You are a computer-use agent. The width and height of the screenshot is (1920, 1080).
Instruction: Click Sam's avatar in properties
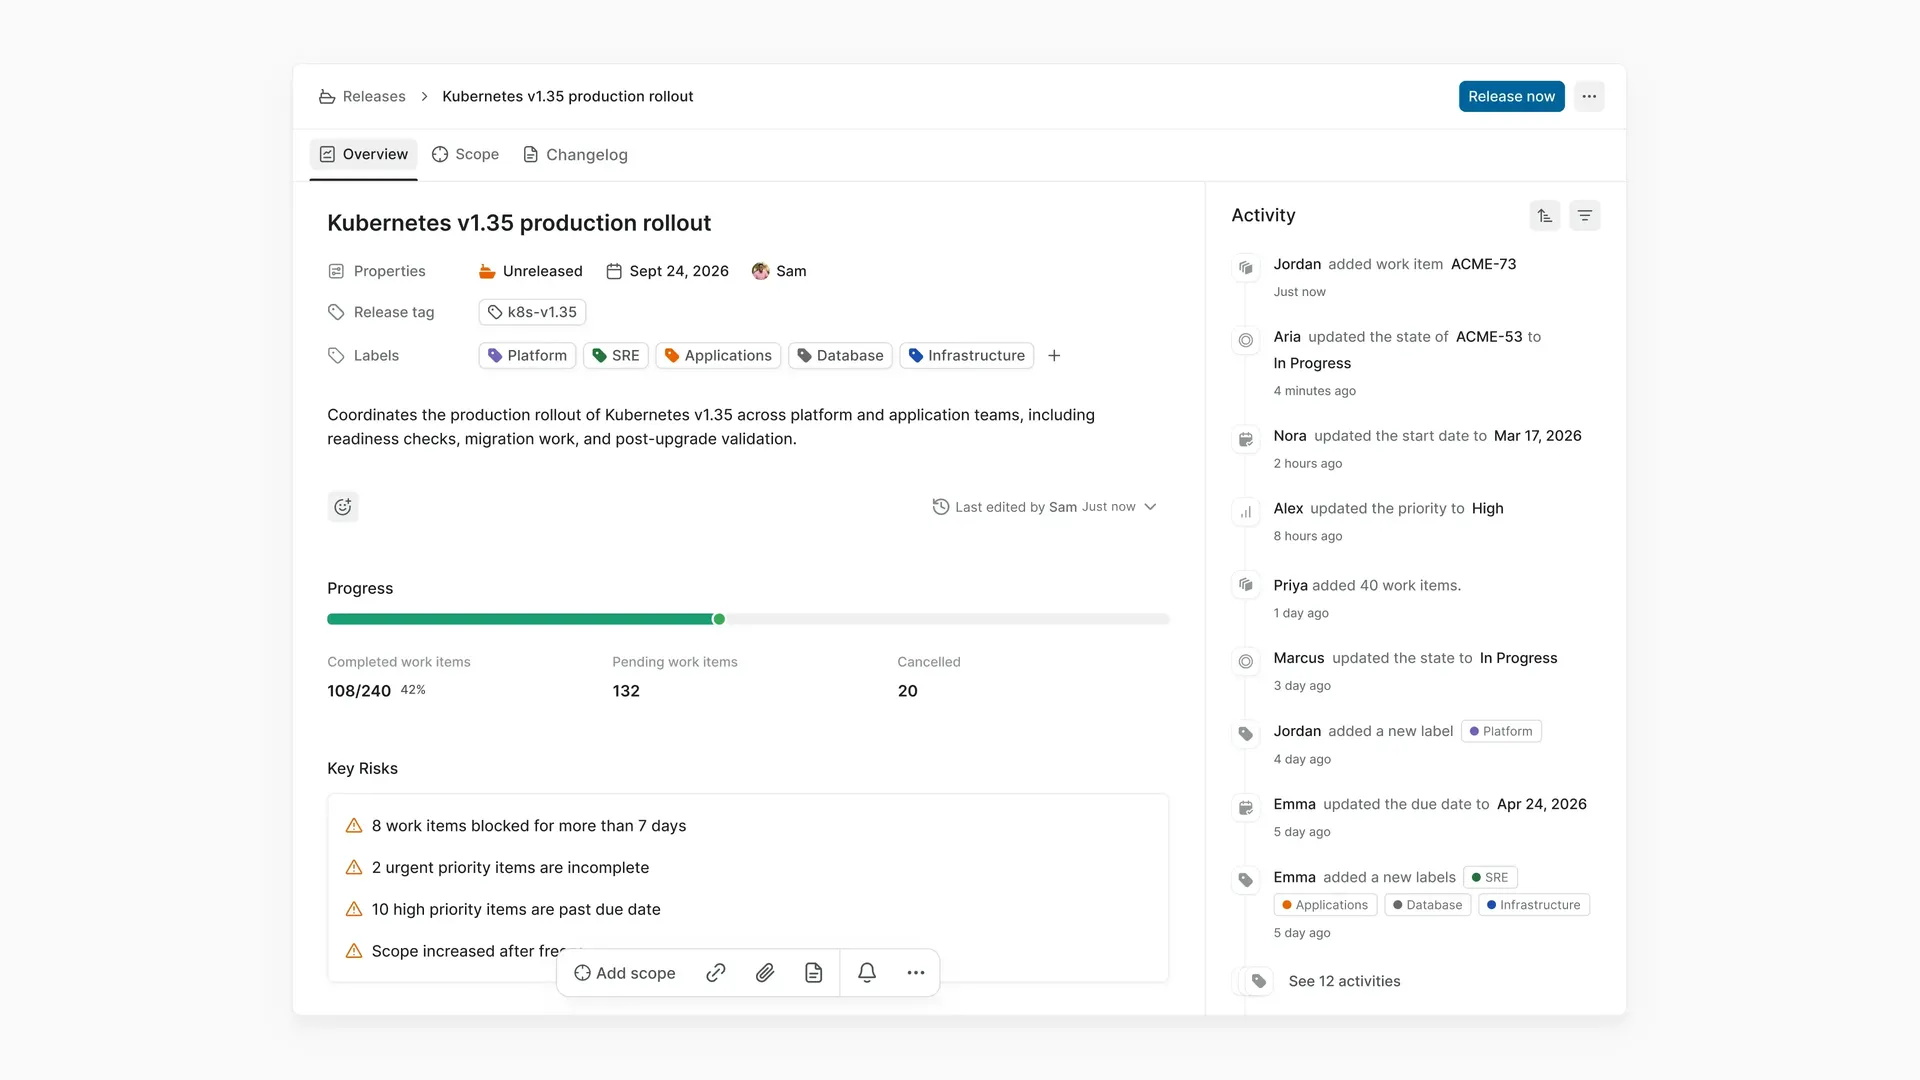(761, 271)
